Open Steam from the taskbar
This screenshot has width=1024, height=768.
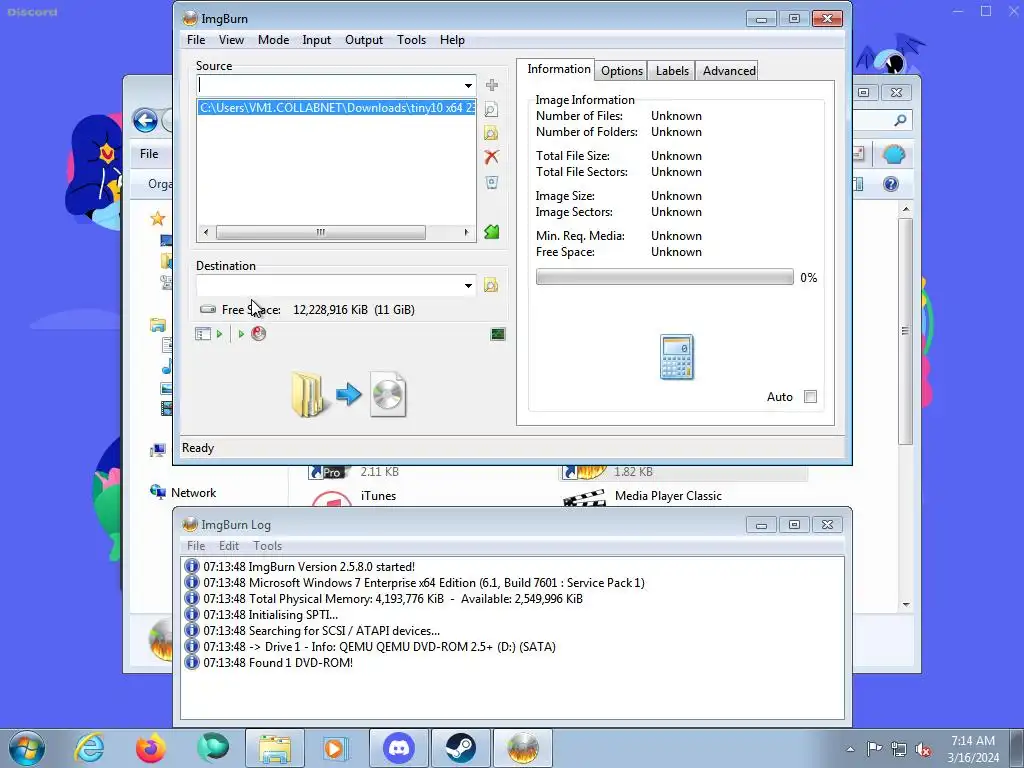tap(460, 748)
